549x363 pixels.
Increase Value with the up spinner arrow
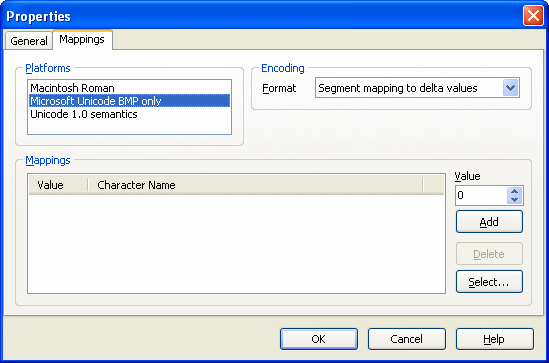click(514, 191)
